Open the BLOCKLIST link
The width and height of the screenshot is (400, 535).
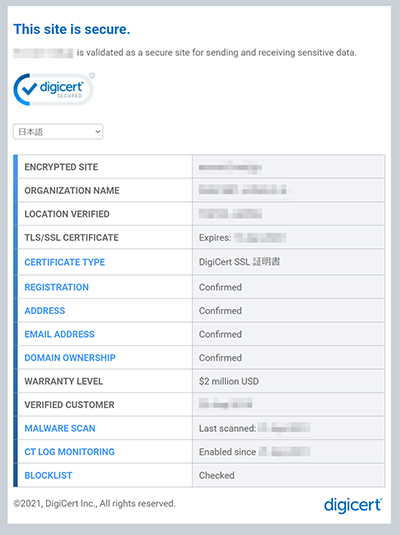pos(48,476)
